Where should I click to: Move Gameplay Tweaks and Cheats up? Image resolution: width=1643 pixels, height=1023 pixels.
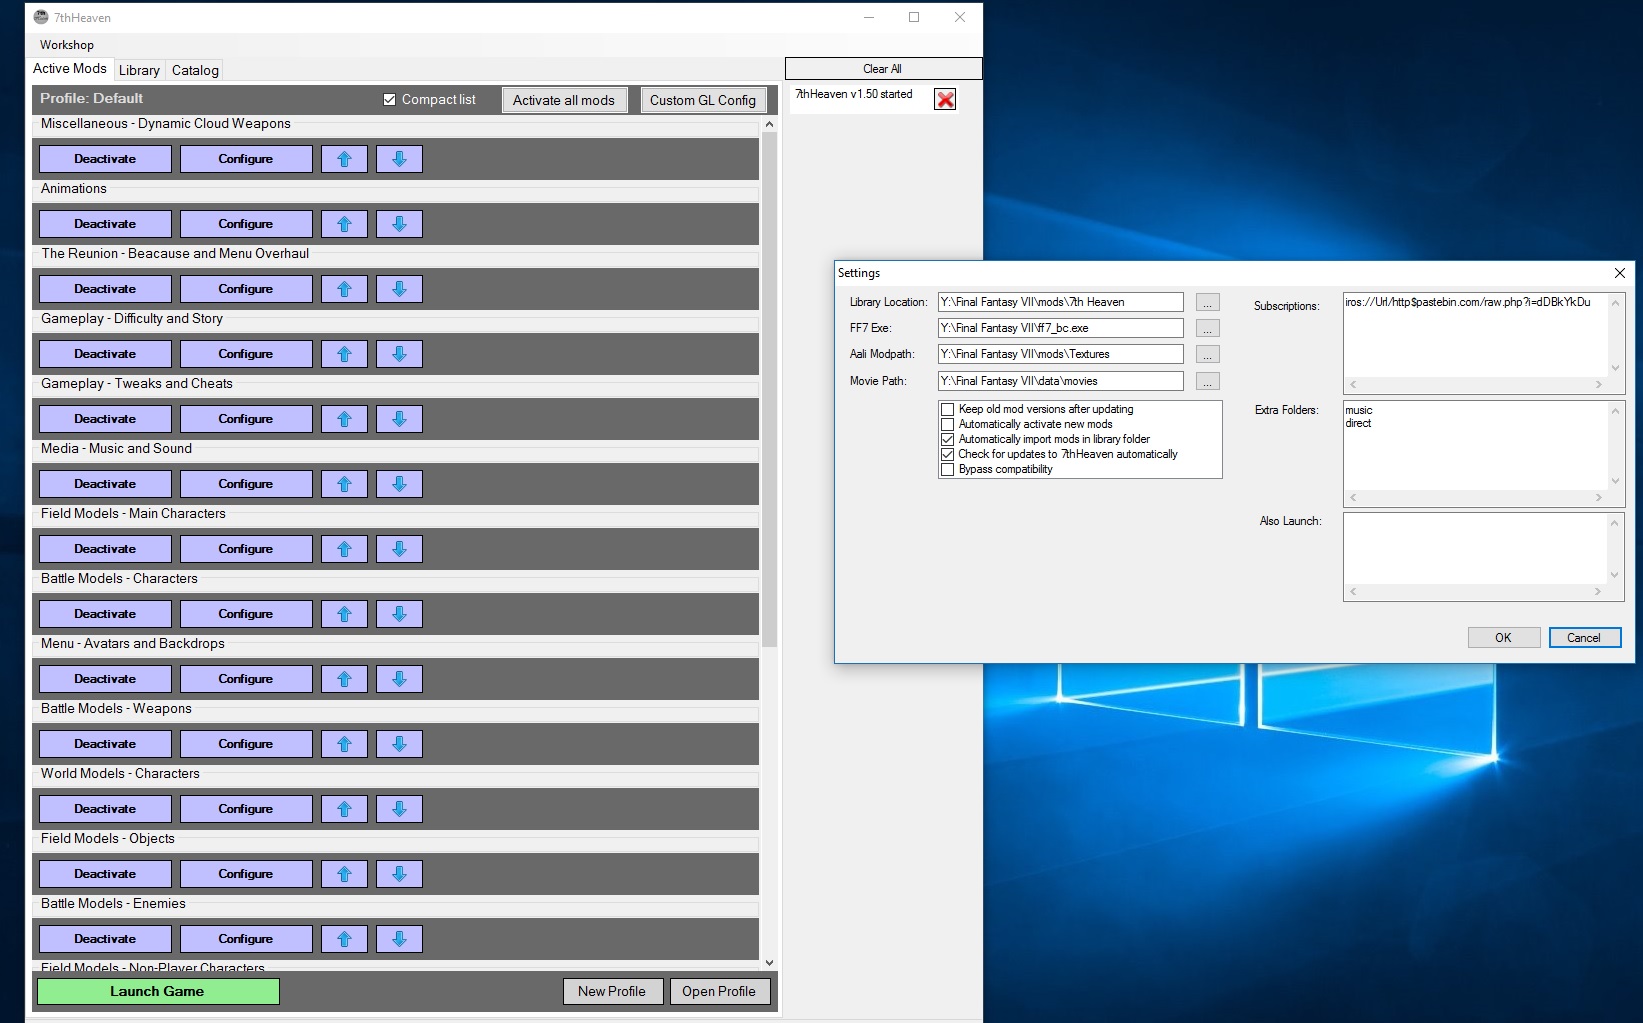click(x=344, y=419)
